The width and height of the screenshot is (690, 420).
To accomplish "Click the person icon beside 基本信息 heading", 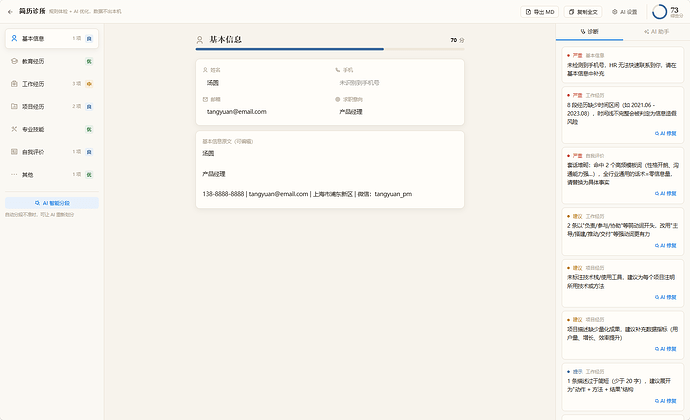I will pos(200,40).
